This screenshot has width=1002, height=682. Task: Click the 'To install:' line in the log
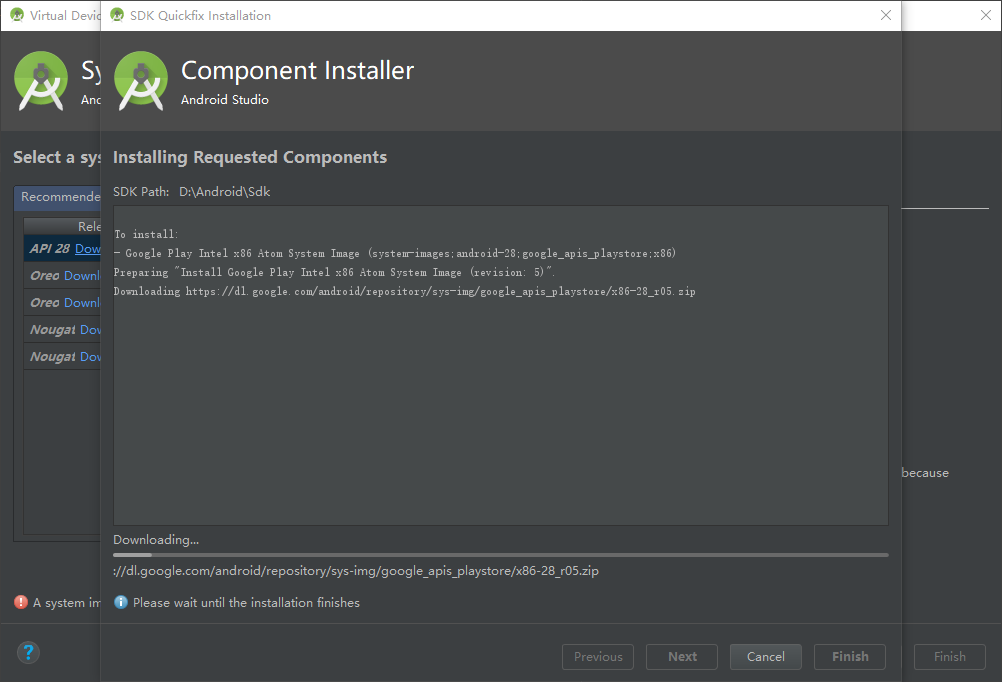146,235
